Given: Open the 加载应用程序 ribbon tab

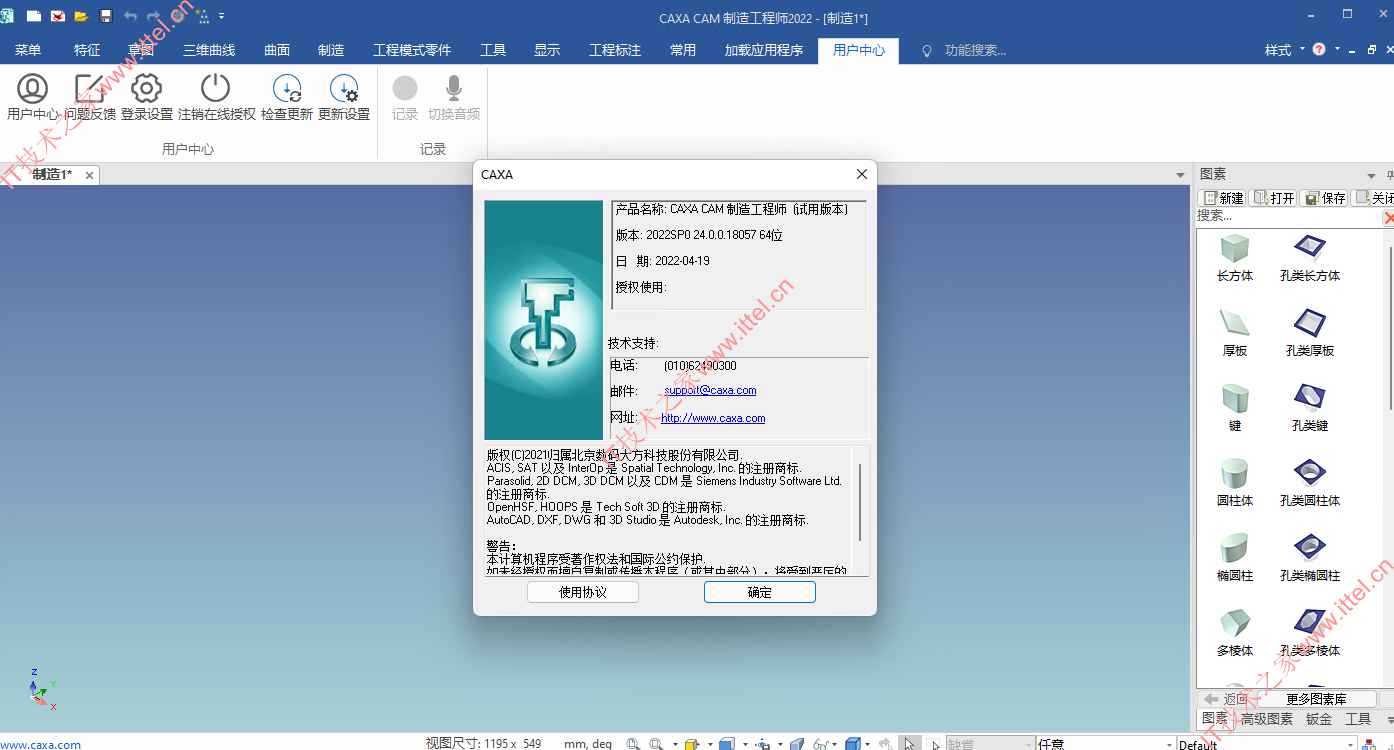Looking at the screenshot, I should (764, 50).
